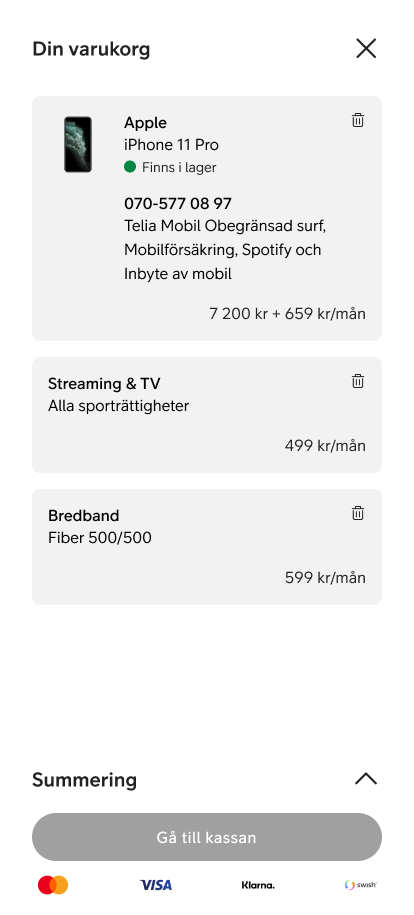Click the VISA payment logo
Image resolution: width=414 pixels, height=915 pixels.
pos(156,885)
